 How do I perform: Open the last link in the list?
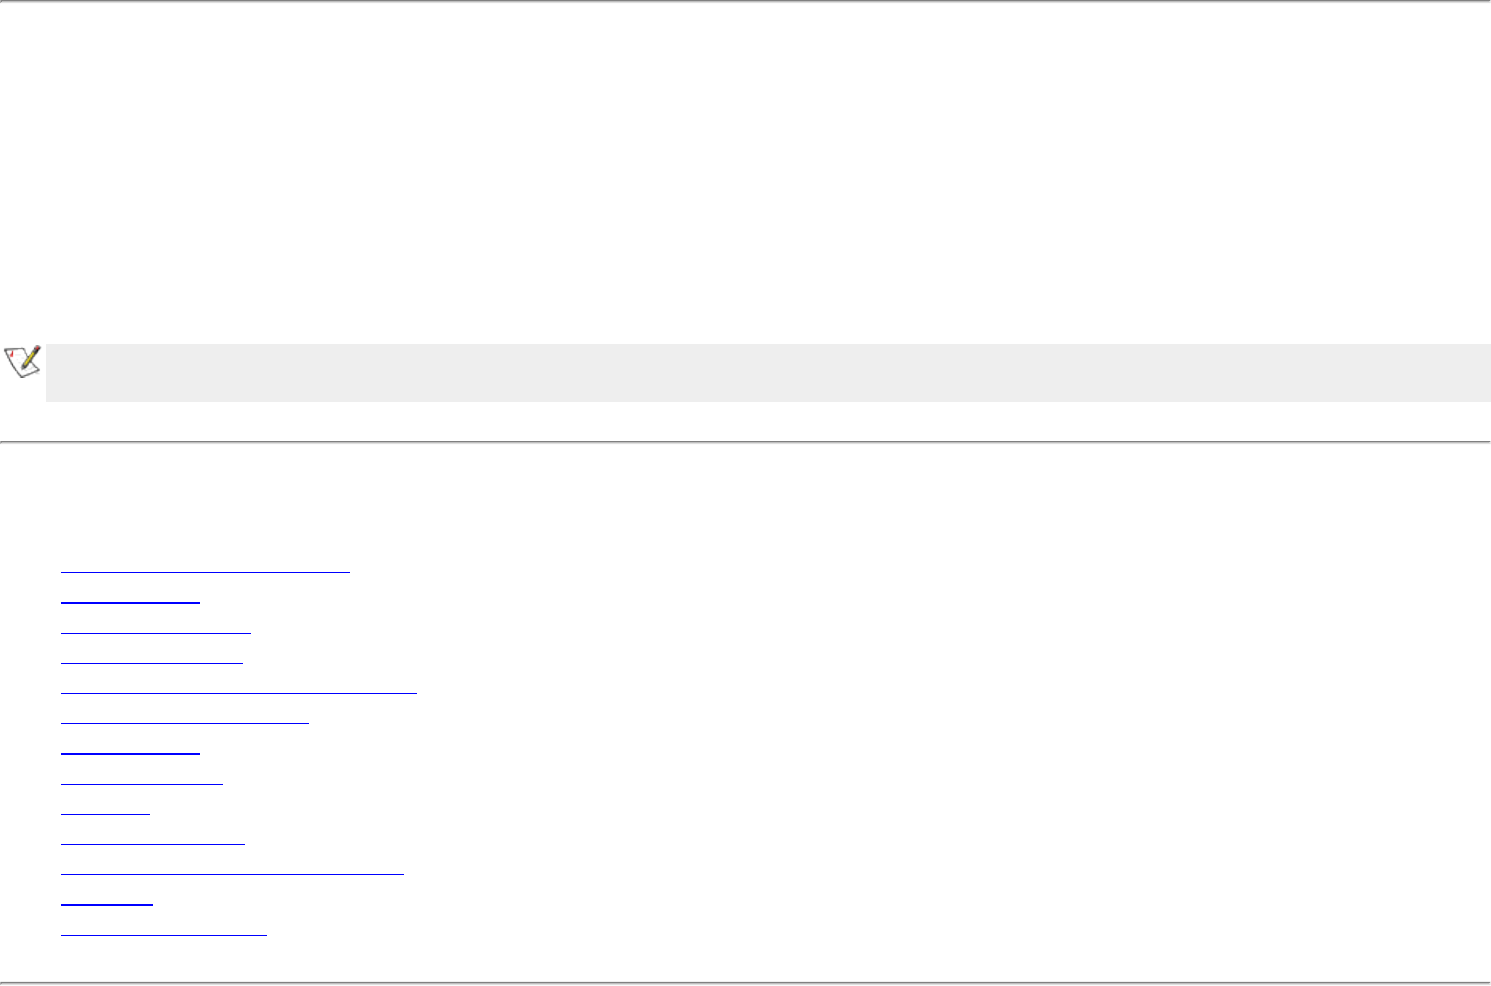(x=164, y=930)
